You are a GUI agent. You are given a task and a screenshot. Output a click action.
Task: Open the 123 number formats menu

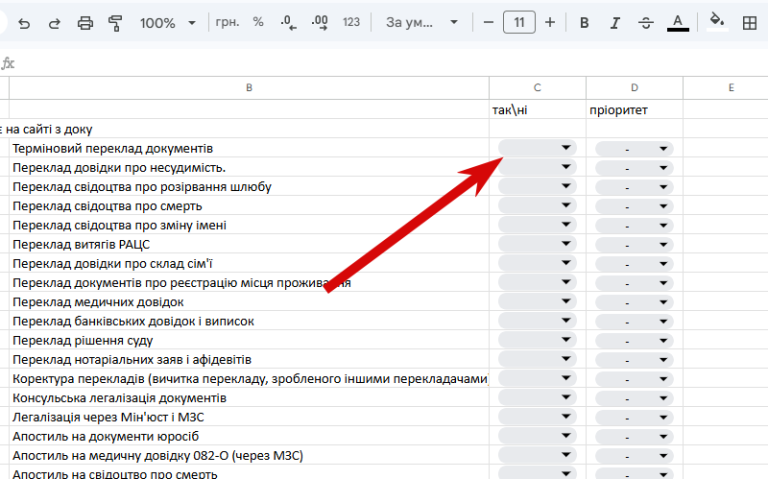tap(351, 22)
